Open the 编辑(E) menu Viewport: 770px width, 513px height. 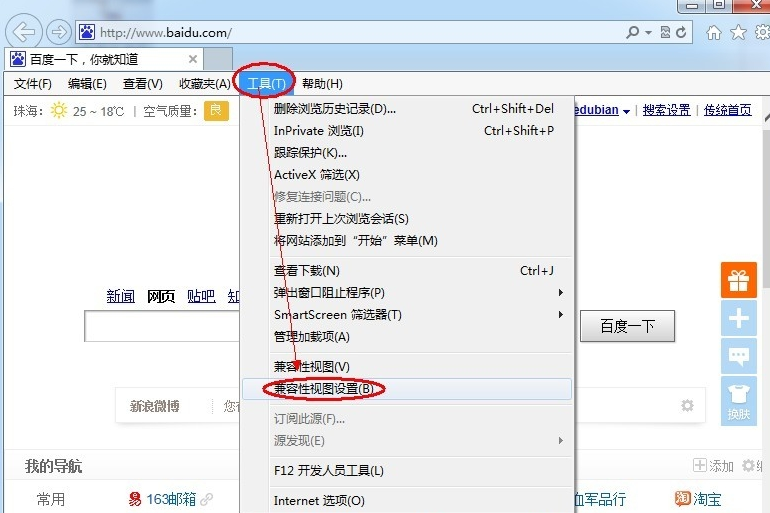tap(87, 84)
